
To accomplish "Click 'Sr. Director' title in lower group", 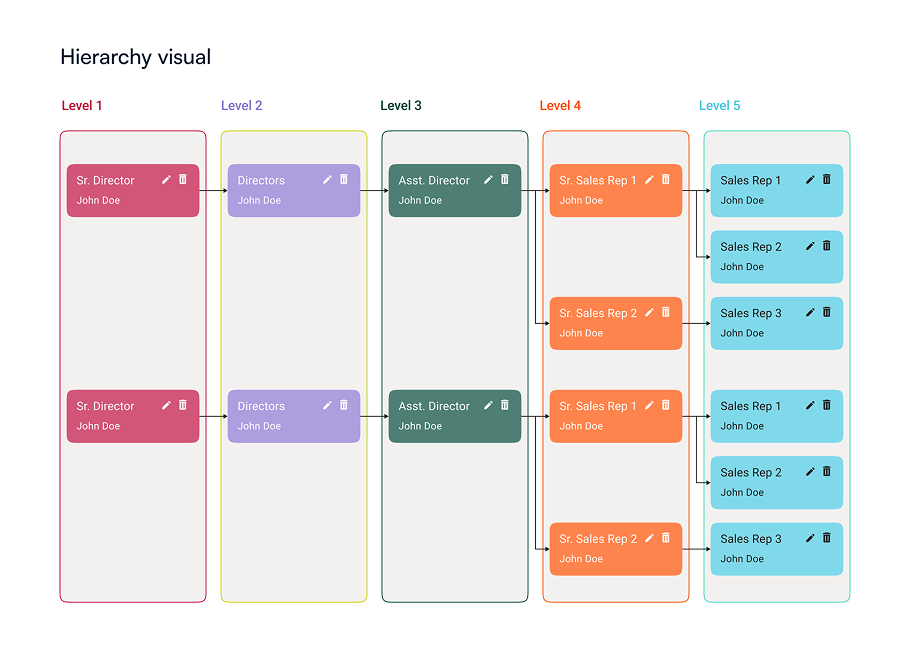I will pos(105,406).
